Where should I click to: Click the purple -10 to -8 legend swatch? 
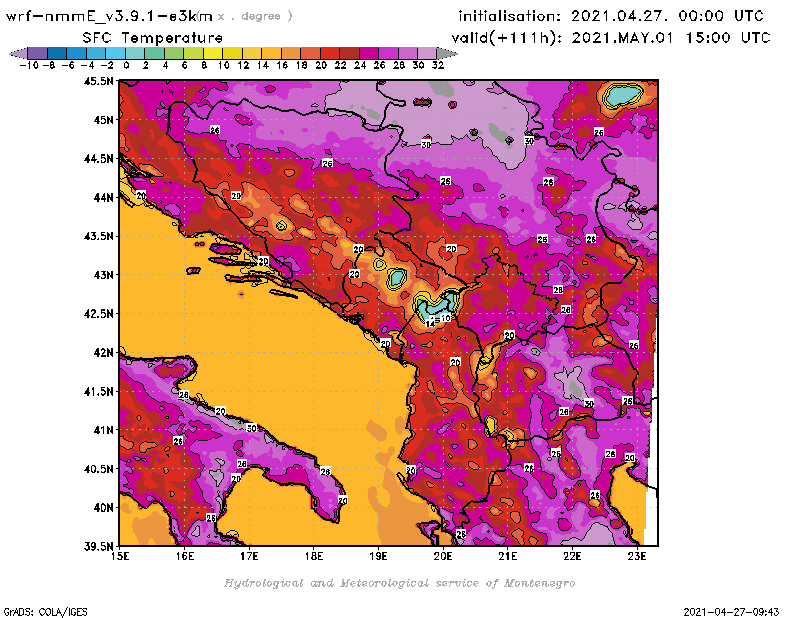click(x=38, y=53)
